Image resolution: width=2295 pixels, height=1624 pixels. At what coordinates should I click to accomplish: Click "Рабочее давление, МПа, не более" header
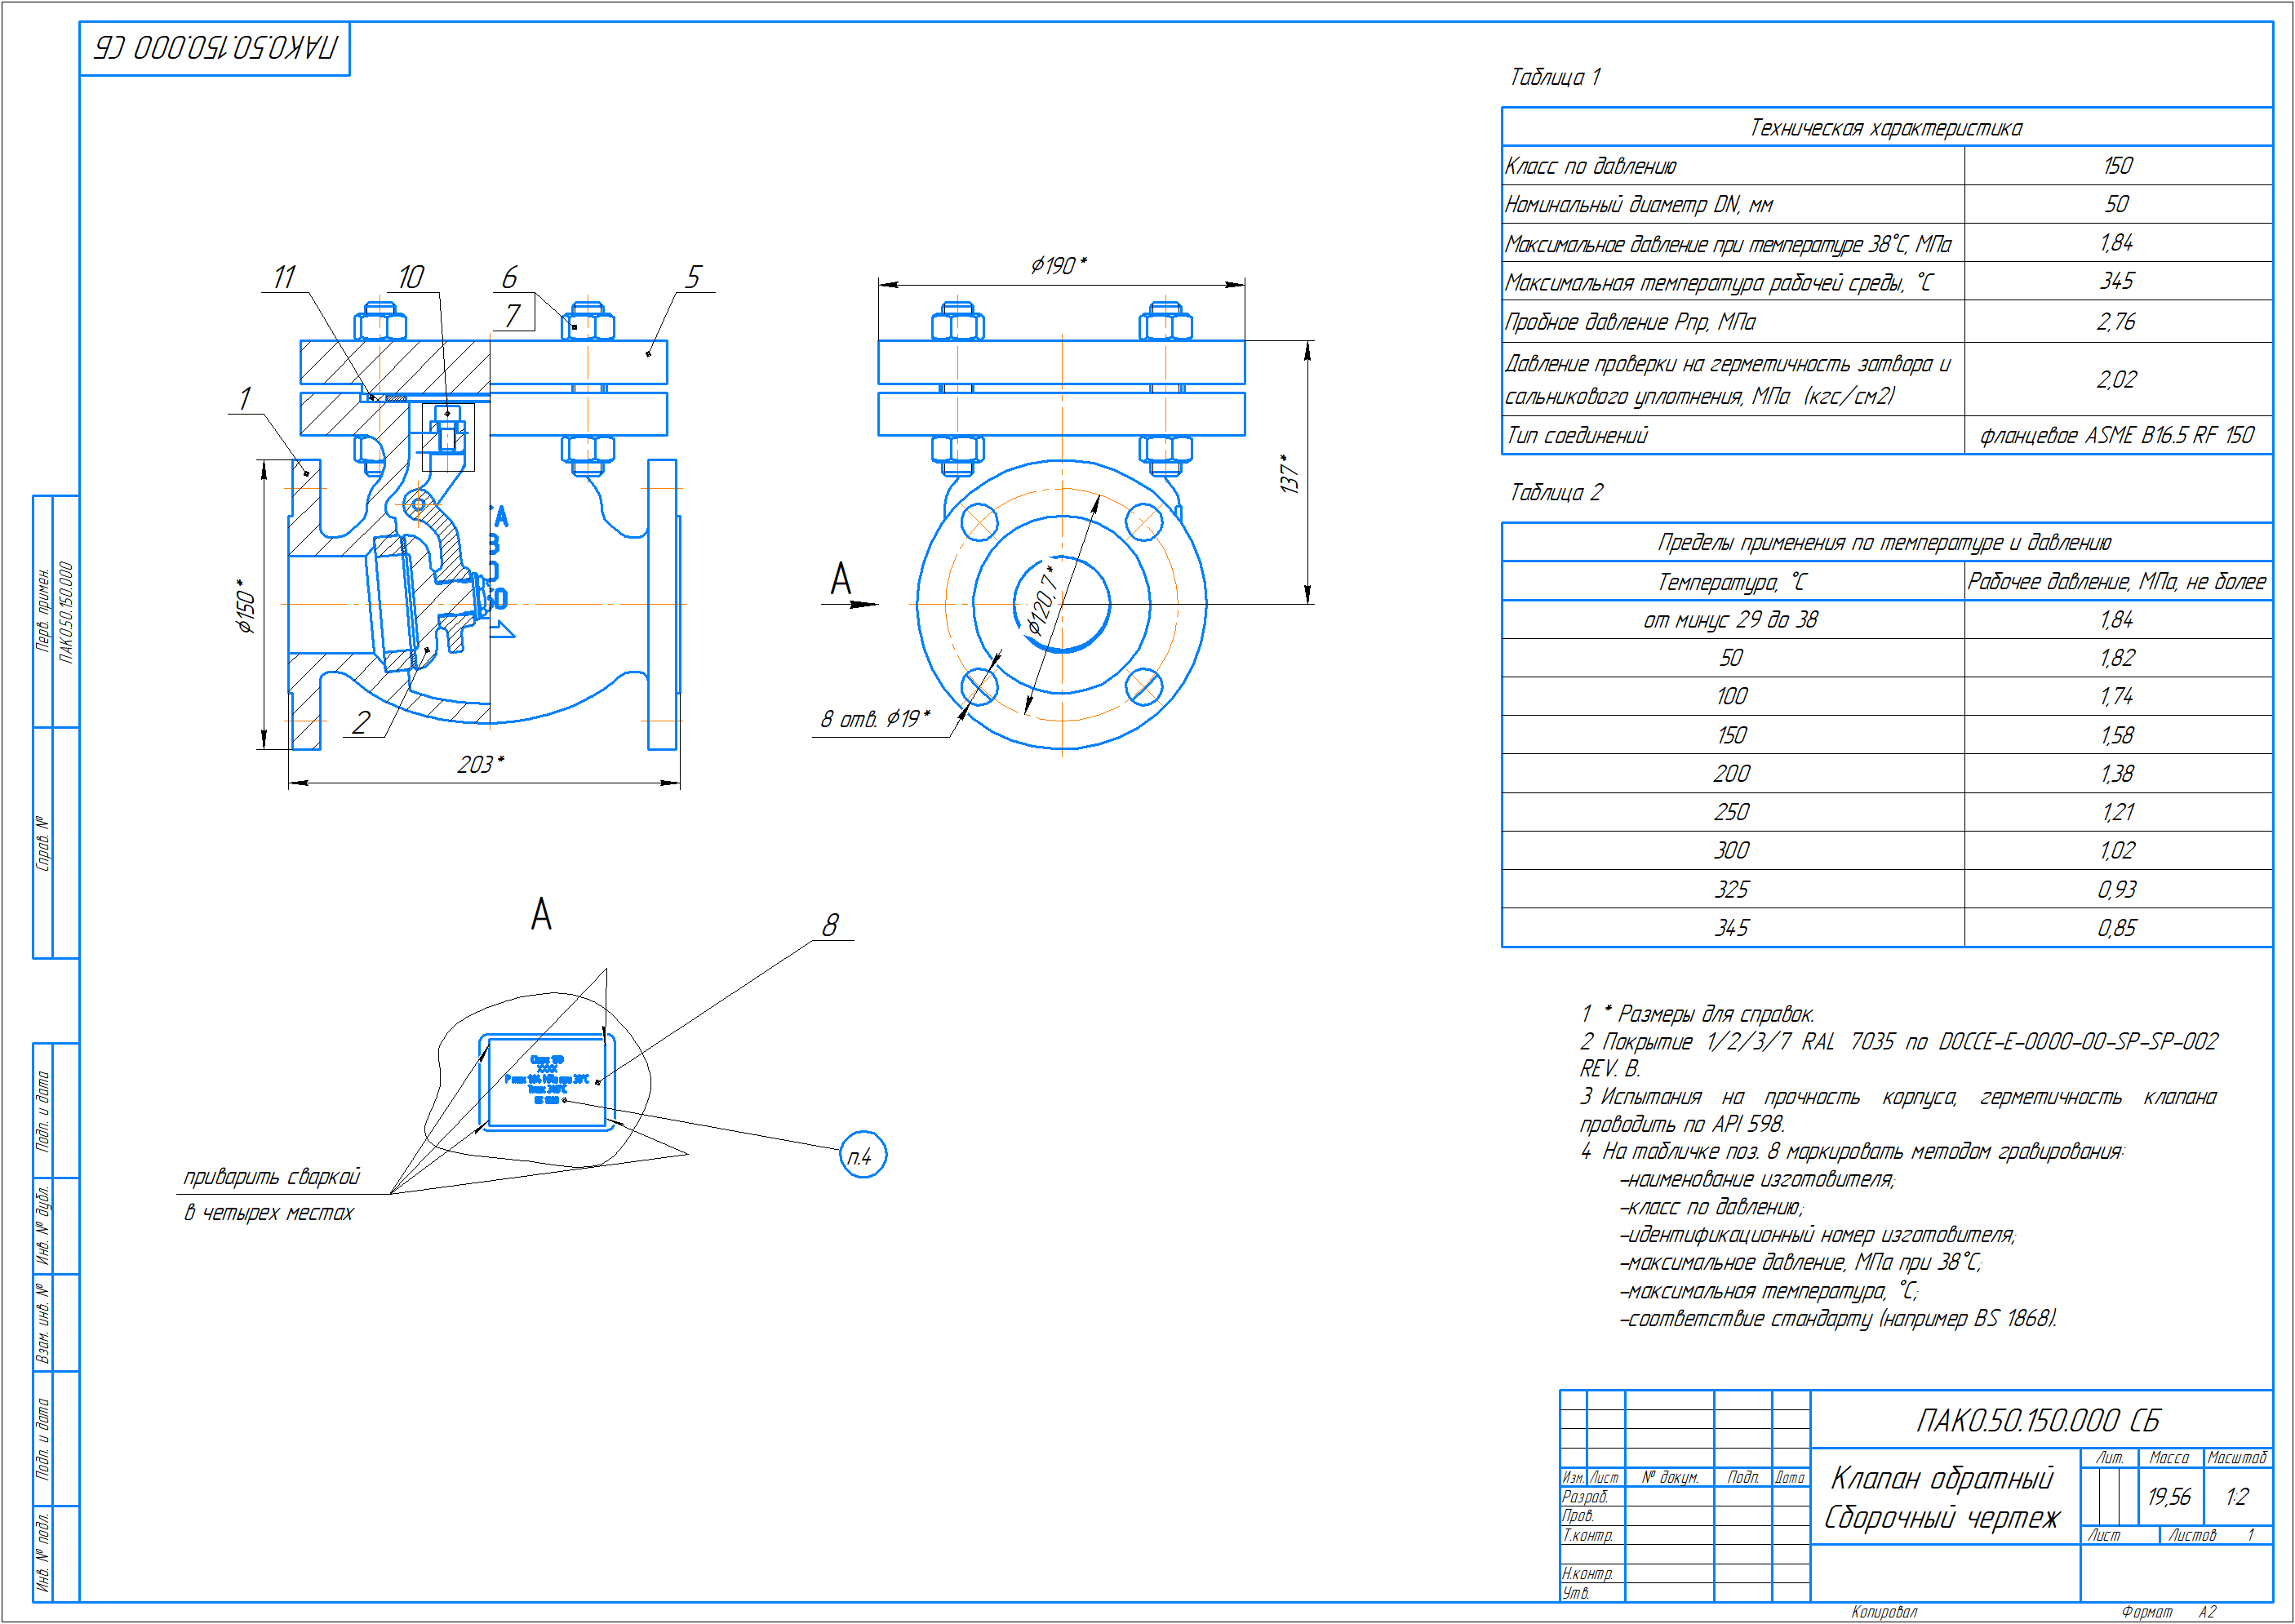pos(2116,582)
